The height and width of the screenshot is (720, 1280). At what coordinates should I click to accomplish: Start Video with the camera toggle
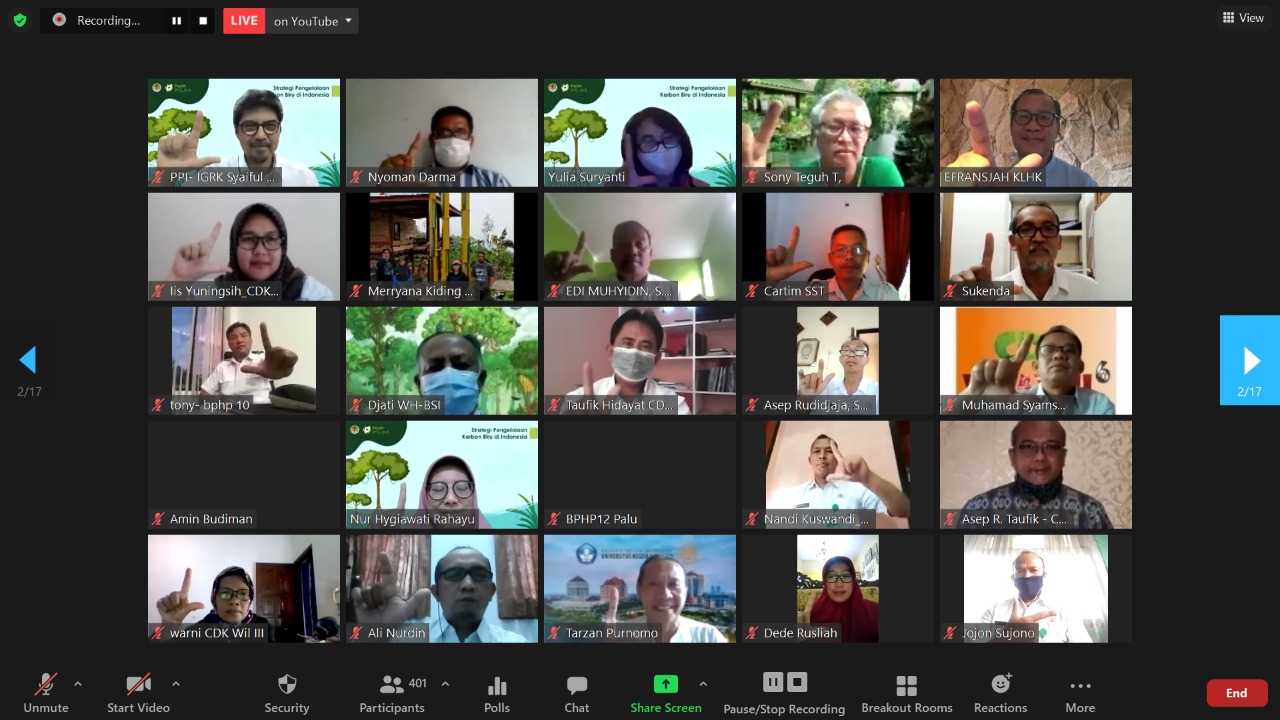coord(138,692)
